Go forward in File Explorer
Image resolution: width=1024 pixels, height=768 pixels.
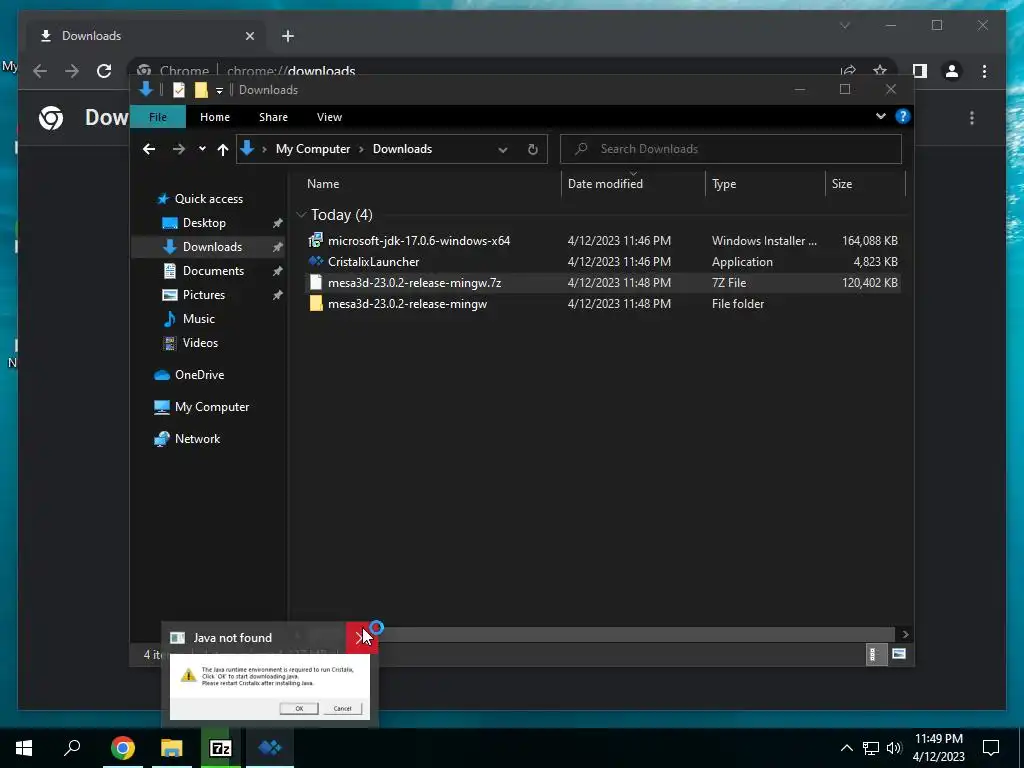pos(178,149)
